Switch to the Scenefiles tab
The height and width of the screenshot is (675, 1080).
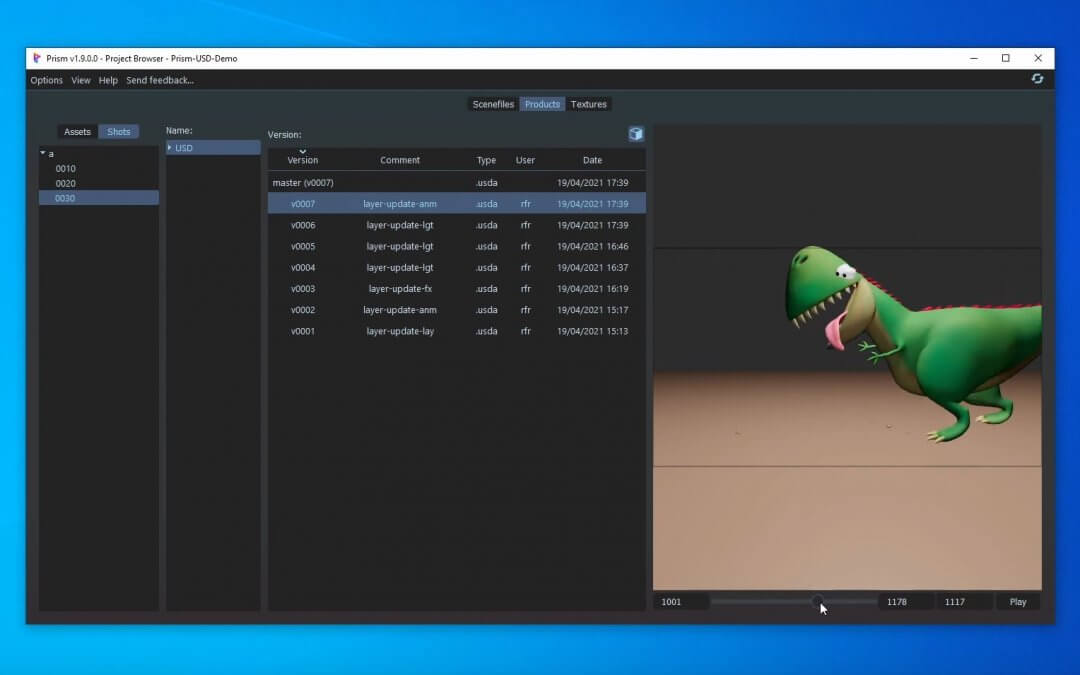tap(493, 103)
